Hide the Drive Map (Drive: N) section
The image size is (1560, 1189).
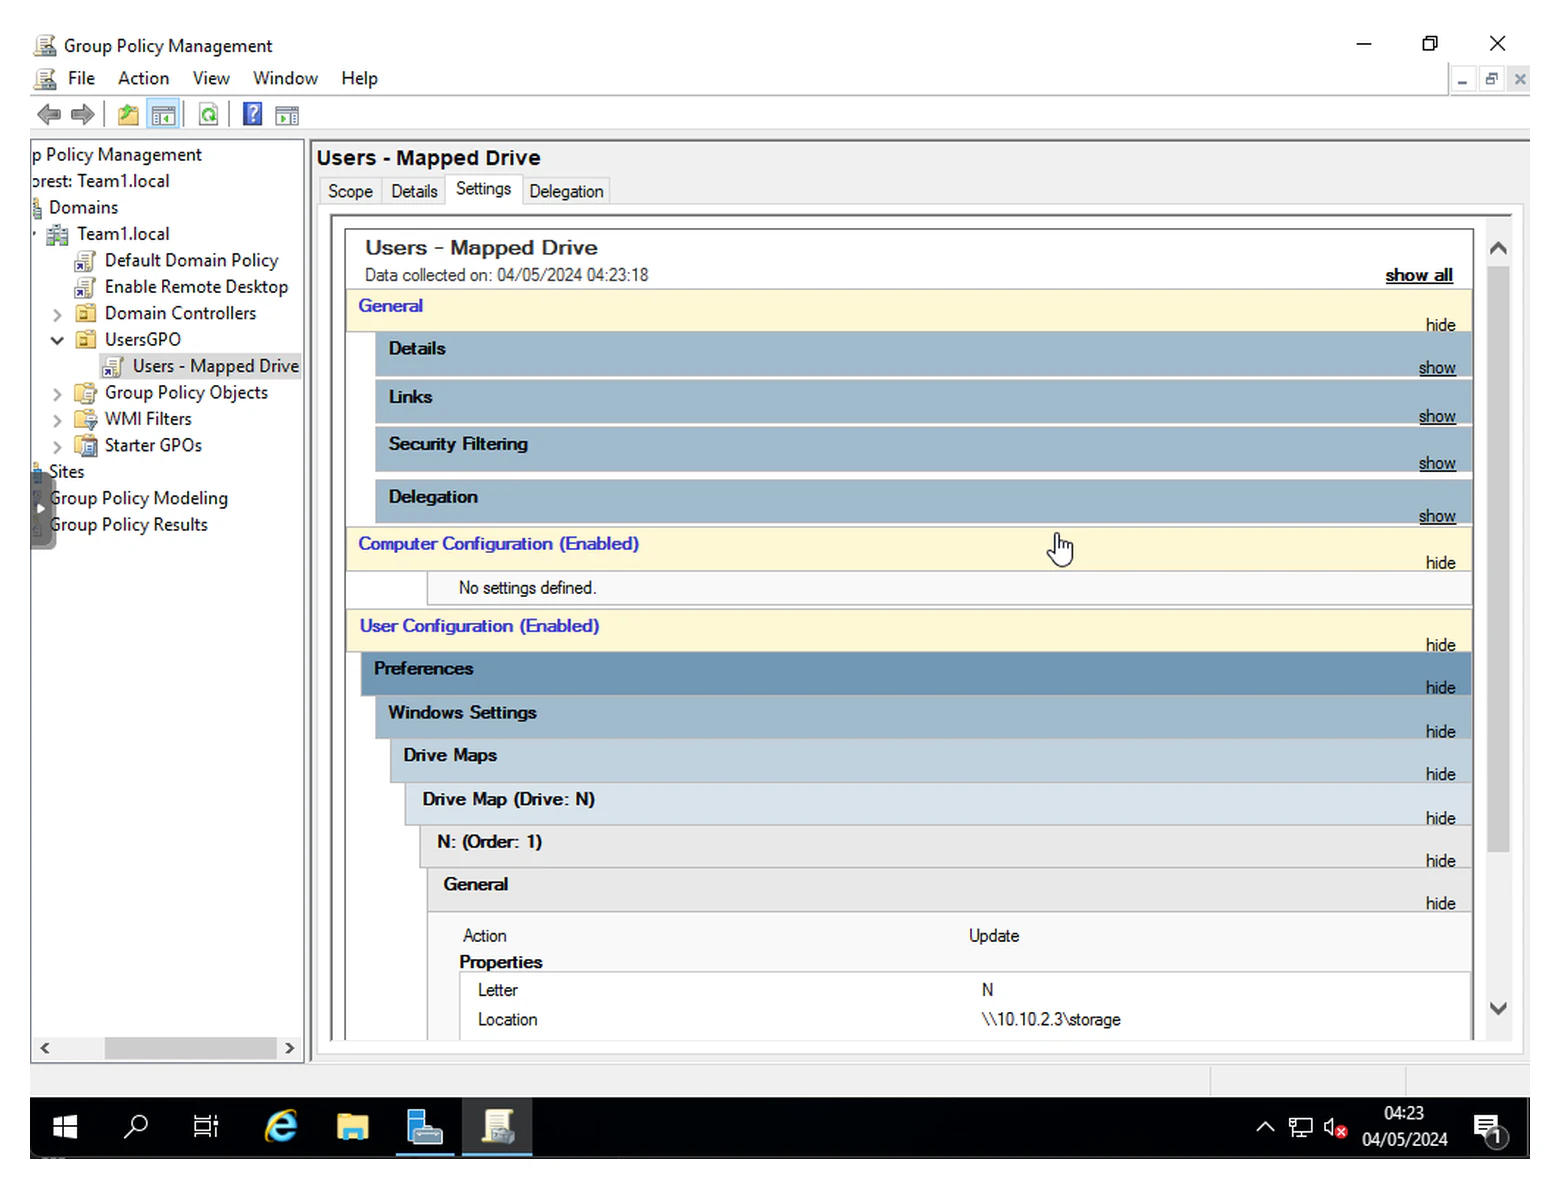pos(1440,819)
